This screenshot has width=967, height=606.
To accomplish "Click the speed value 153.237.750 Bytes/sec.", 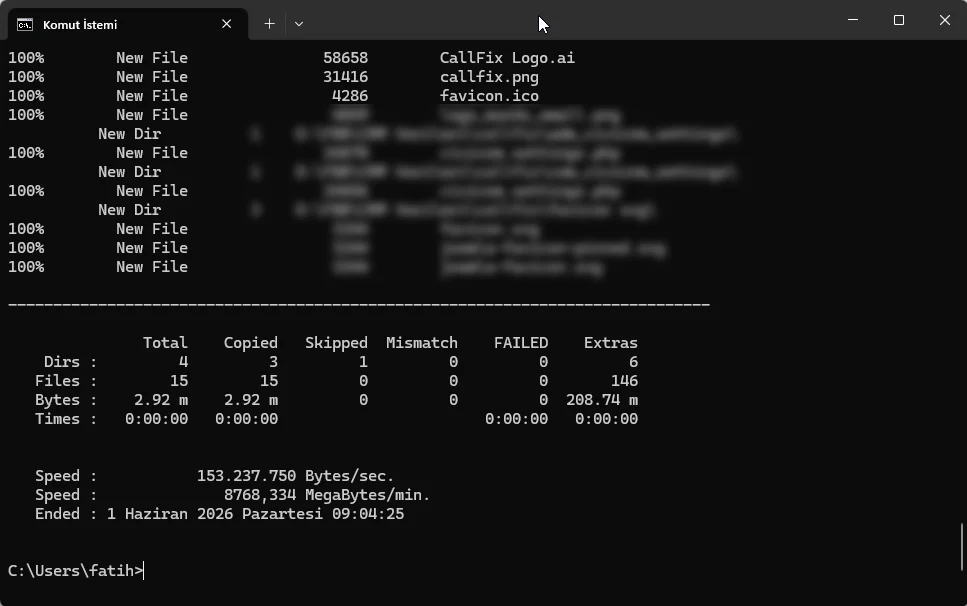I will (295, 476).
